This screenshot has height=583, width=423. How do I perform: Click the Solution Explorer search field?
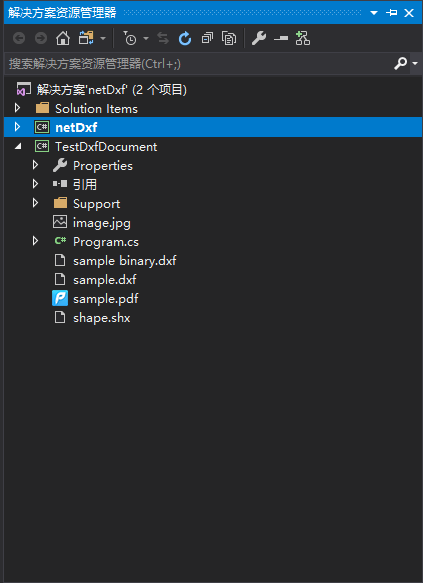pos(200,64)
